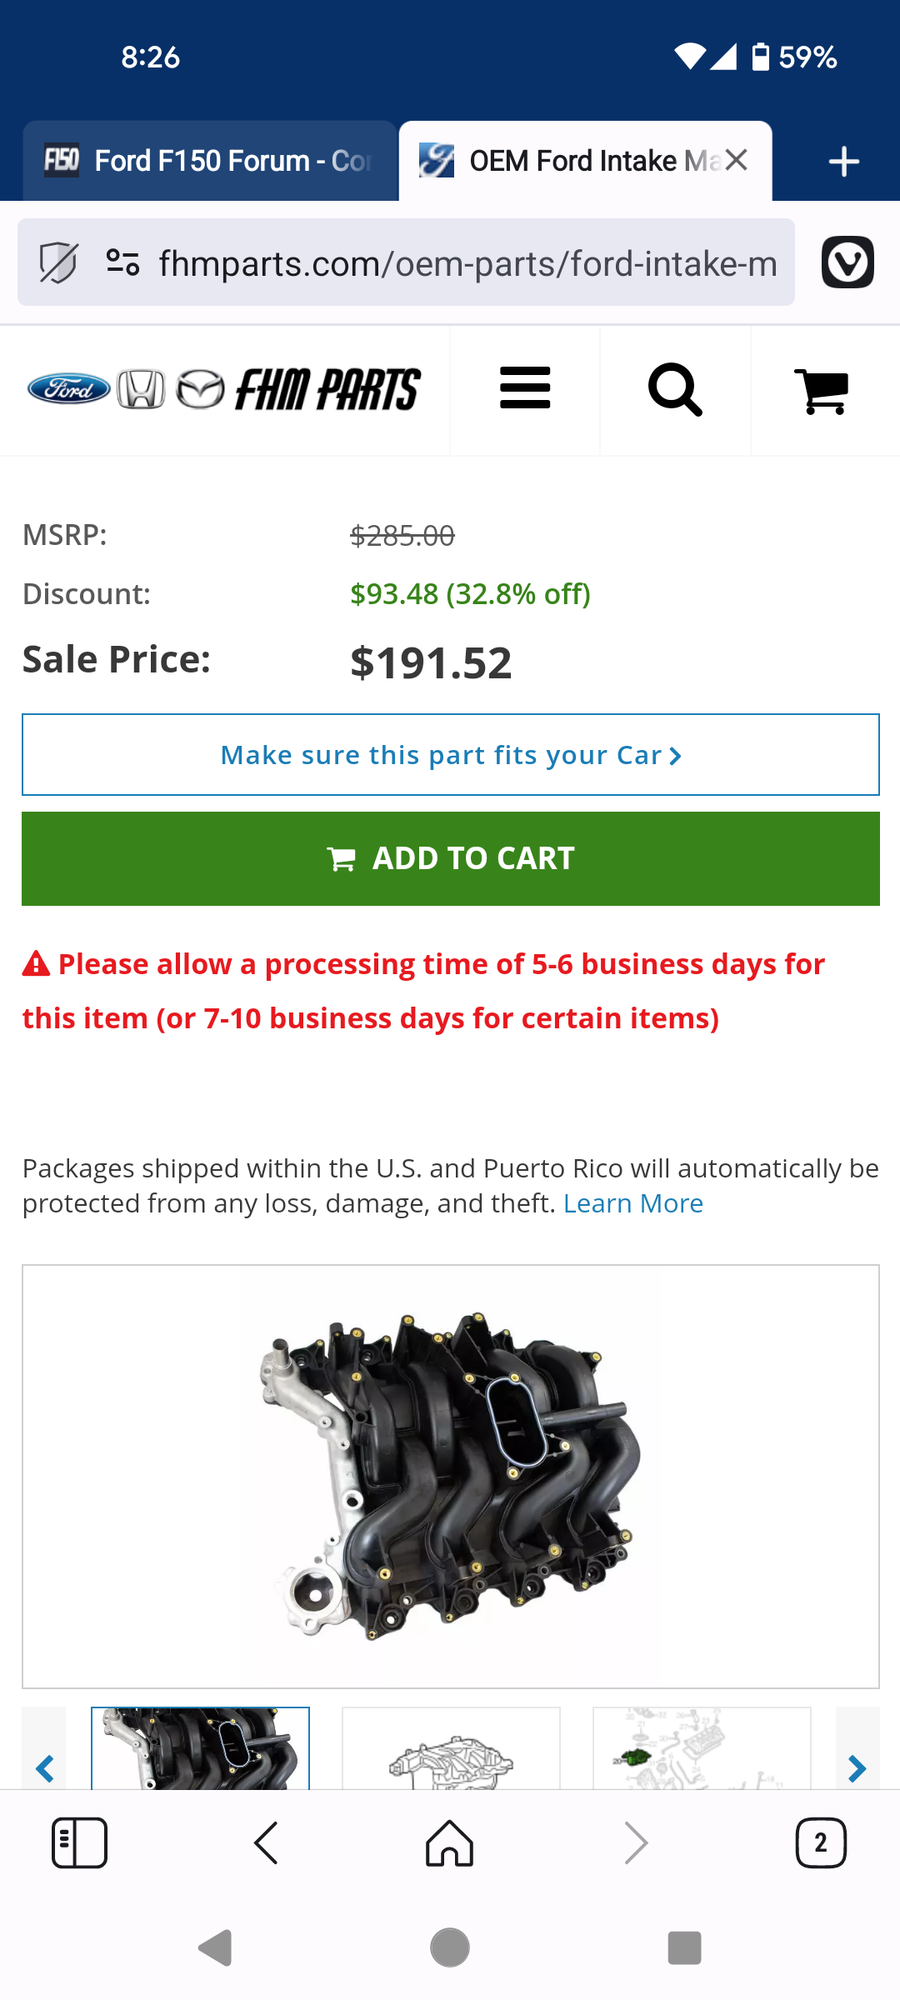Open the site search
Screen dimensions: 900x2000
pos(675,390)
